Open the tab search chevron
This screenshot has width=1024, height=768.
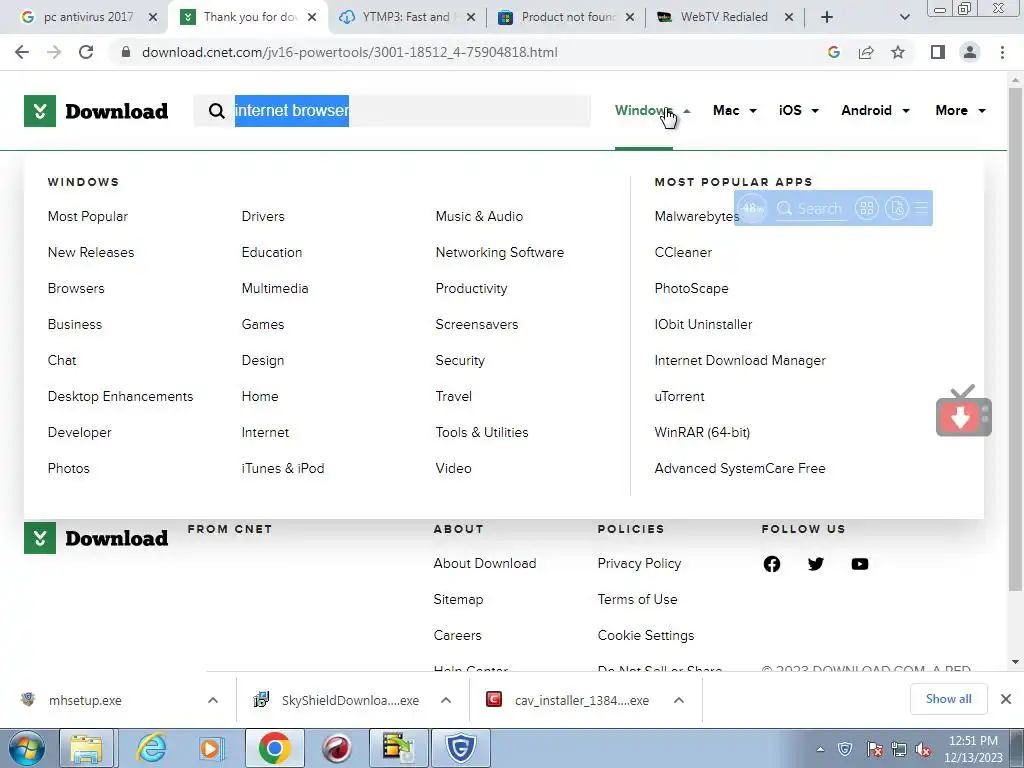[x=904, y=17]
